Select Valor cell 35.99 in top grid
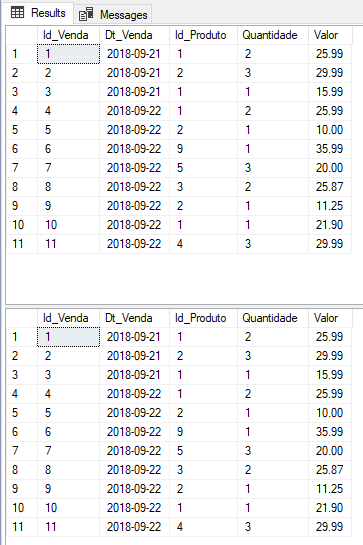363x545 pixels. coord(330,149)
